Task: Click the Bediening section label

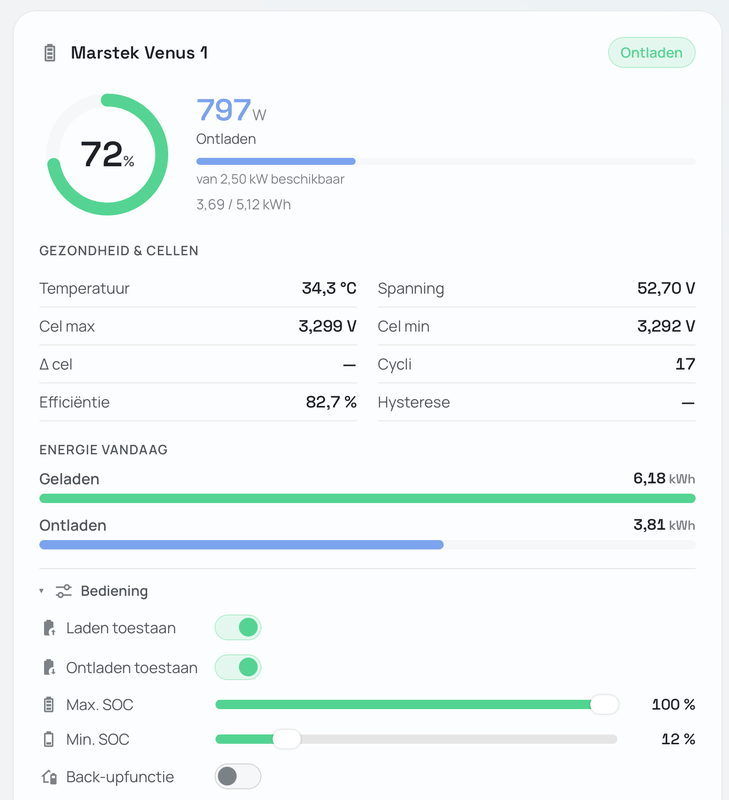Action: (114, 591)
